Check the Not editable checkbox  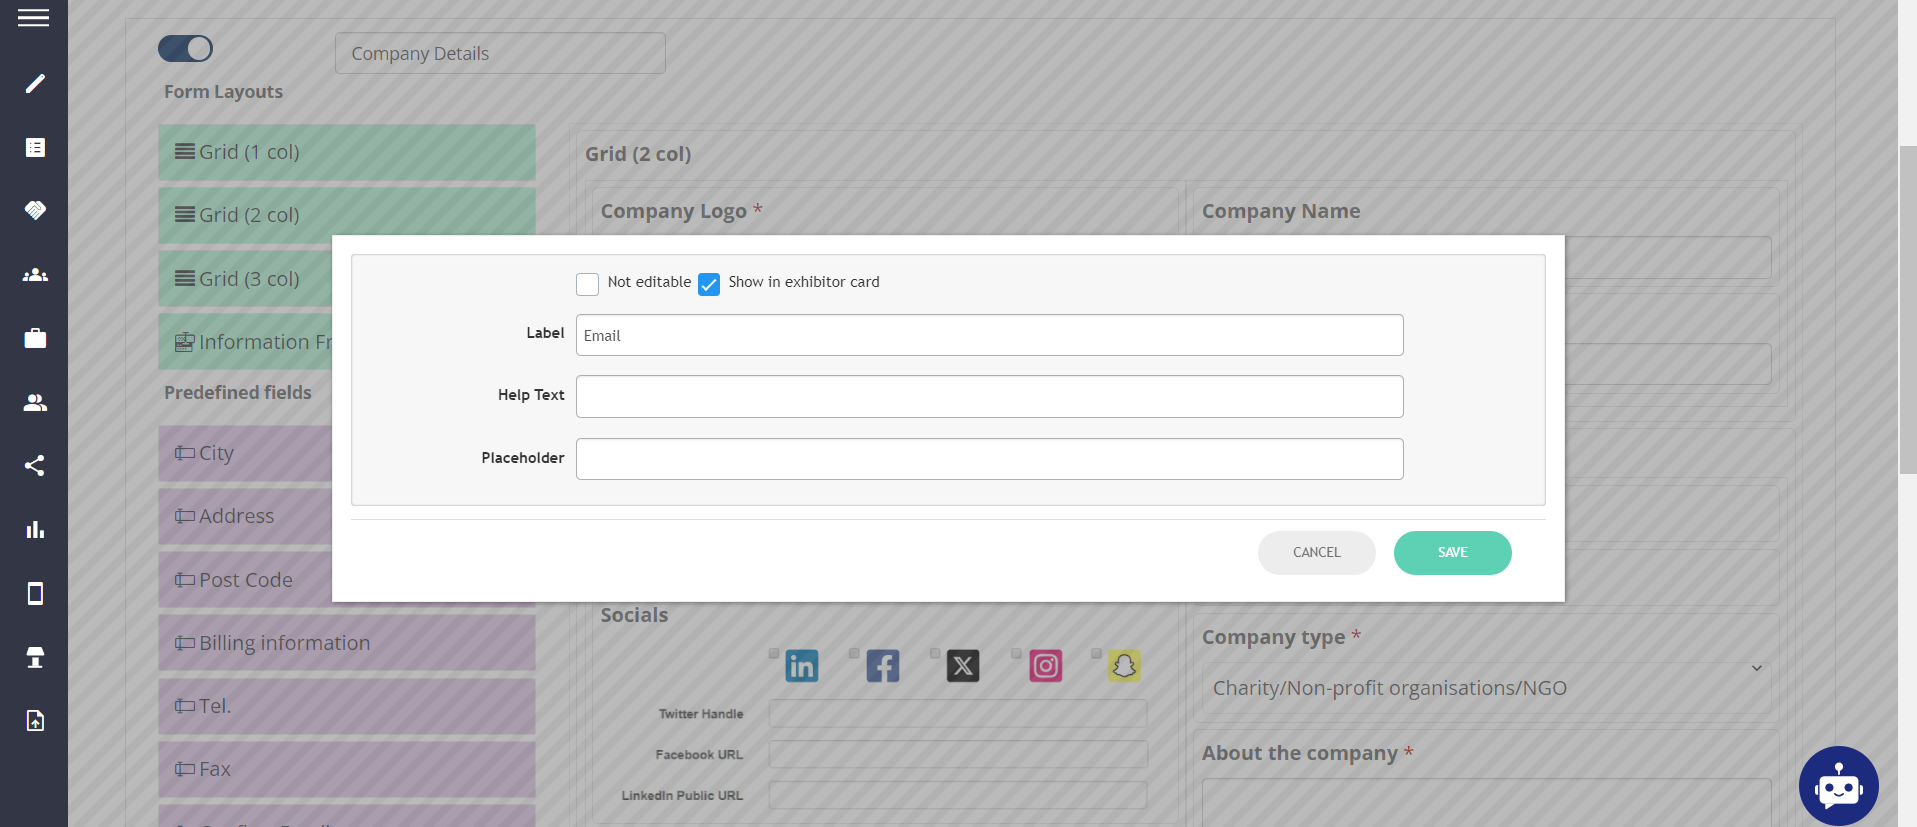[x=587, y=284]
